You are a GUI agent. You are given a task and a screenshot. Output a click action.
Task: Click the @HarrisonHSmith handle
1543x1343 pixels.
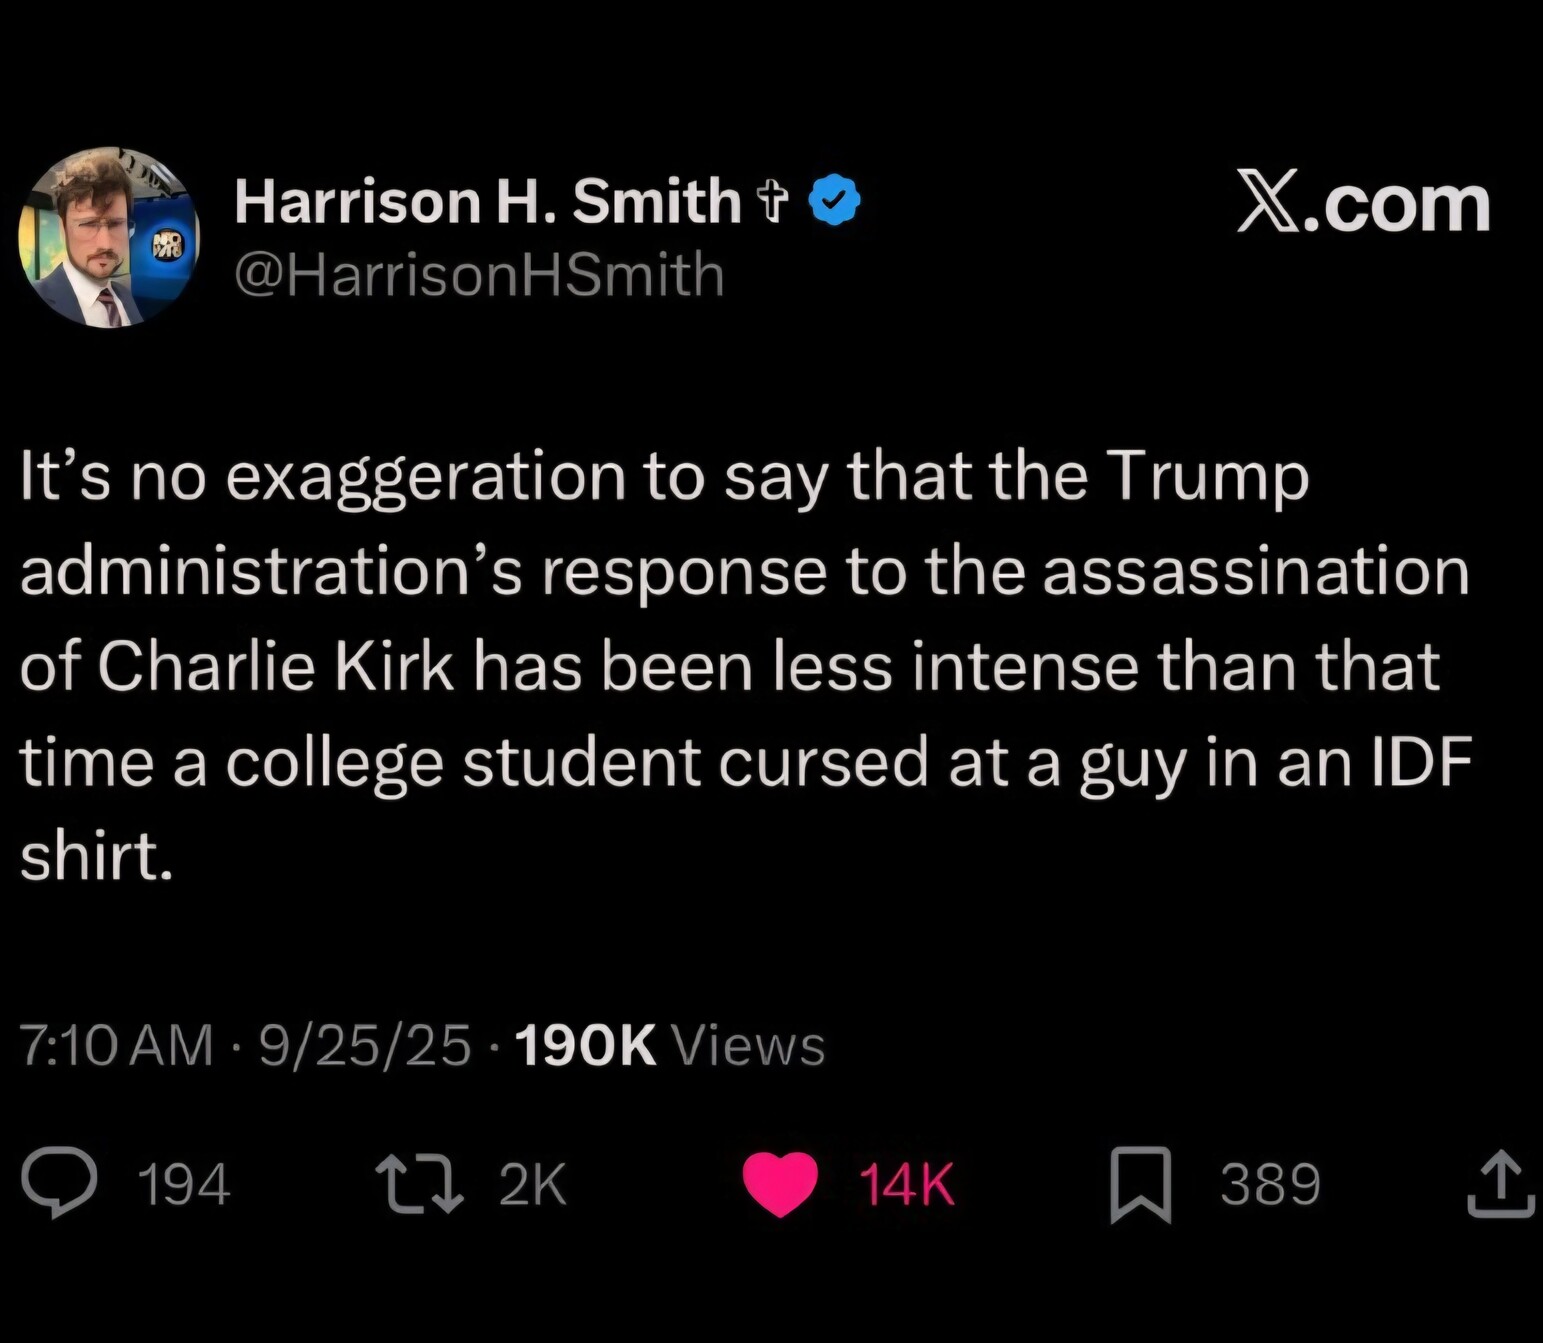[479, 274]
